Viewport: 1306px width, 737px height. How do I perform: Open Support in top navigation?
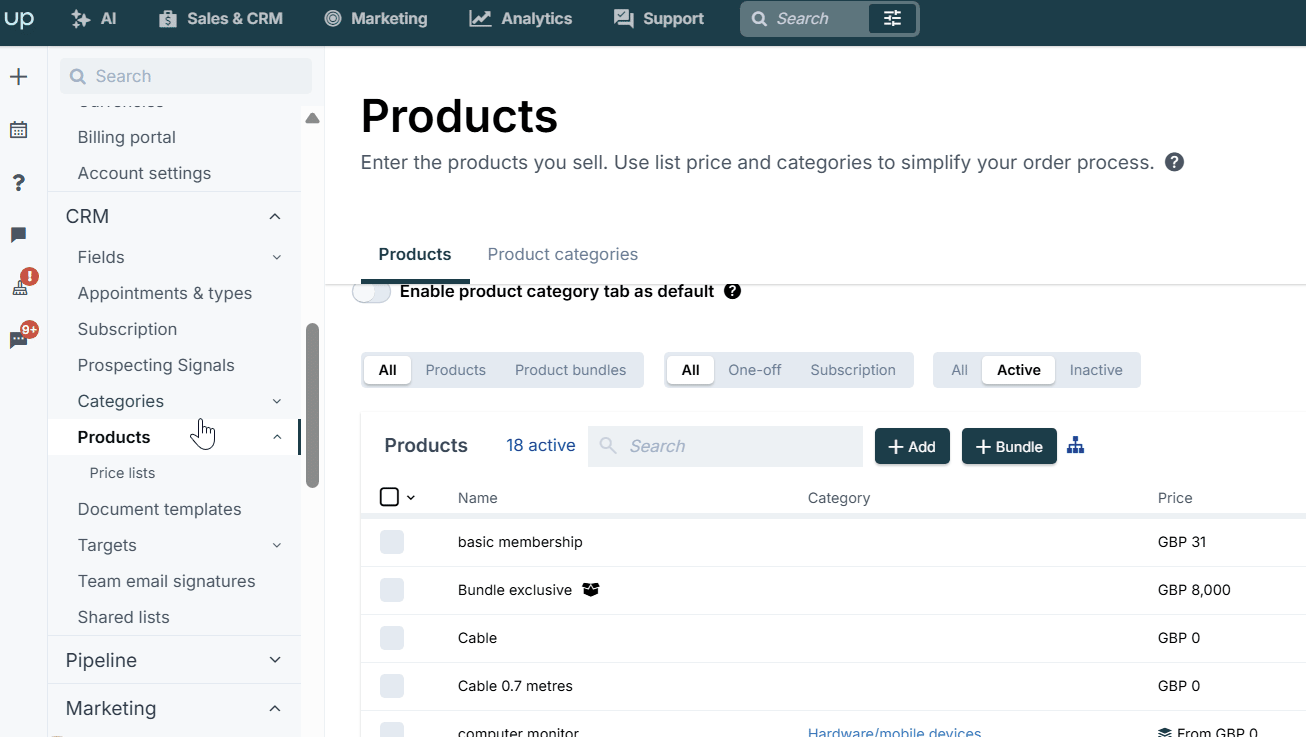[x=659, y=19]
